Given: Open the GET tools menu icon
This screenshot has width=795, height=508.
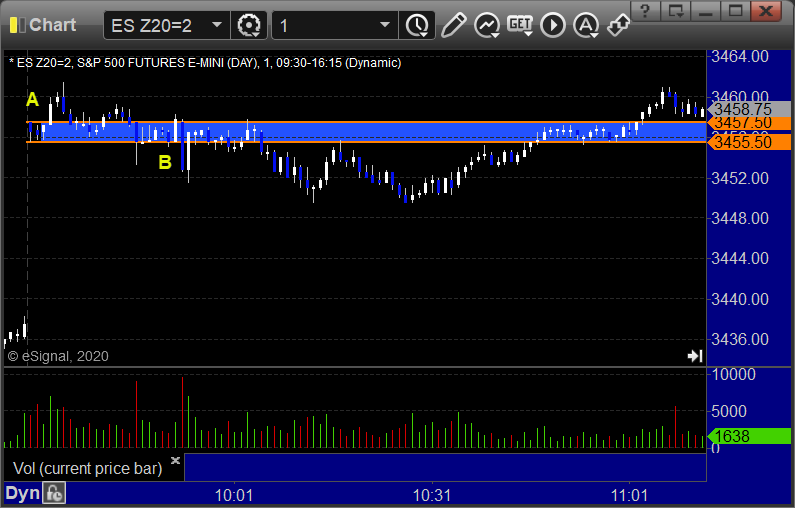Looking at the screenshot, I should (520, 25).
